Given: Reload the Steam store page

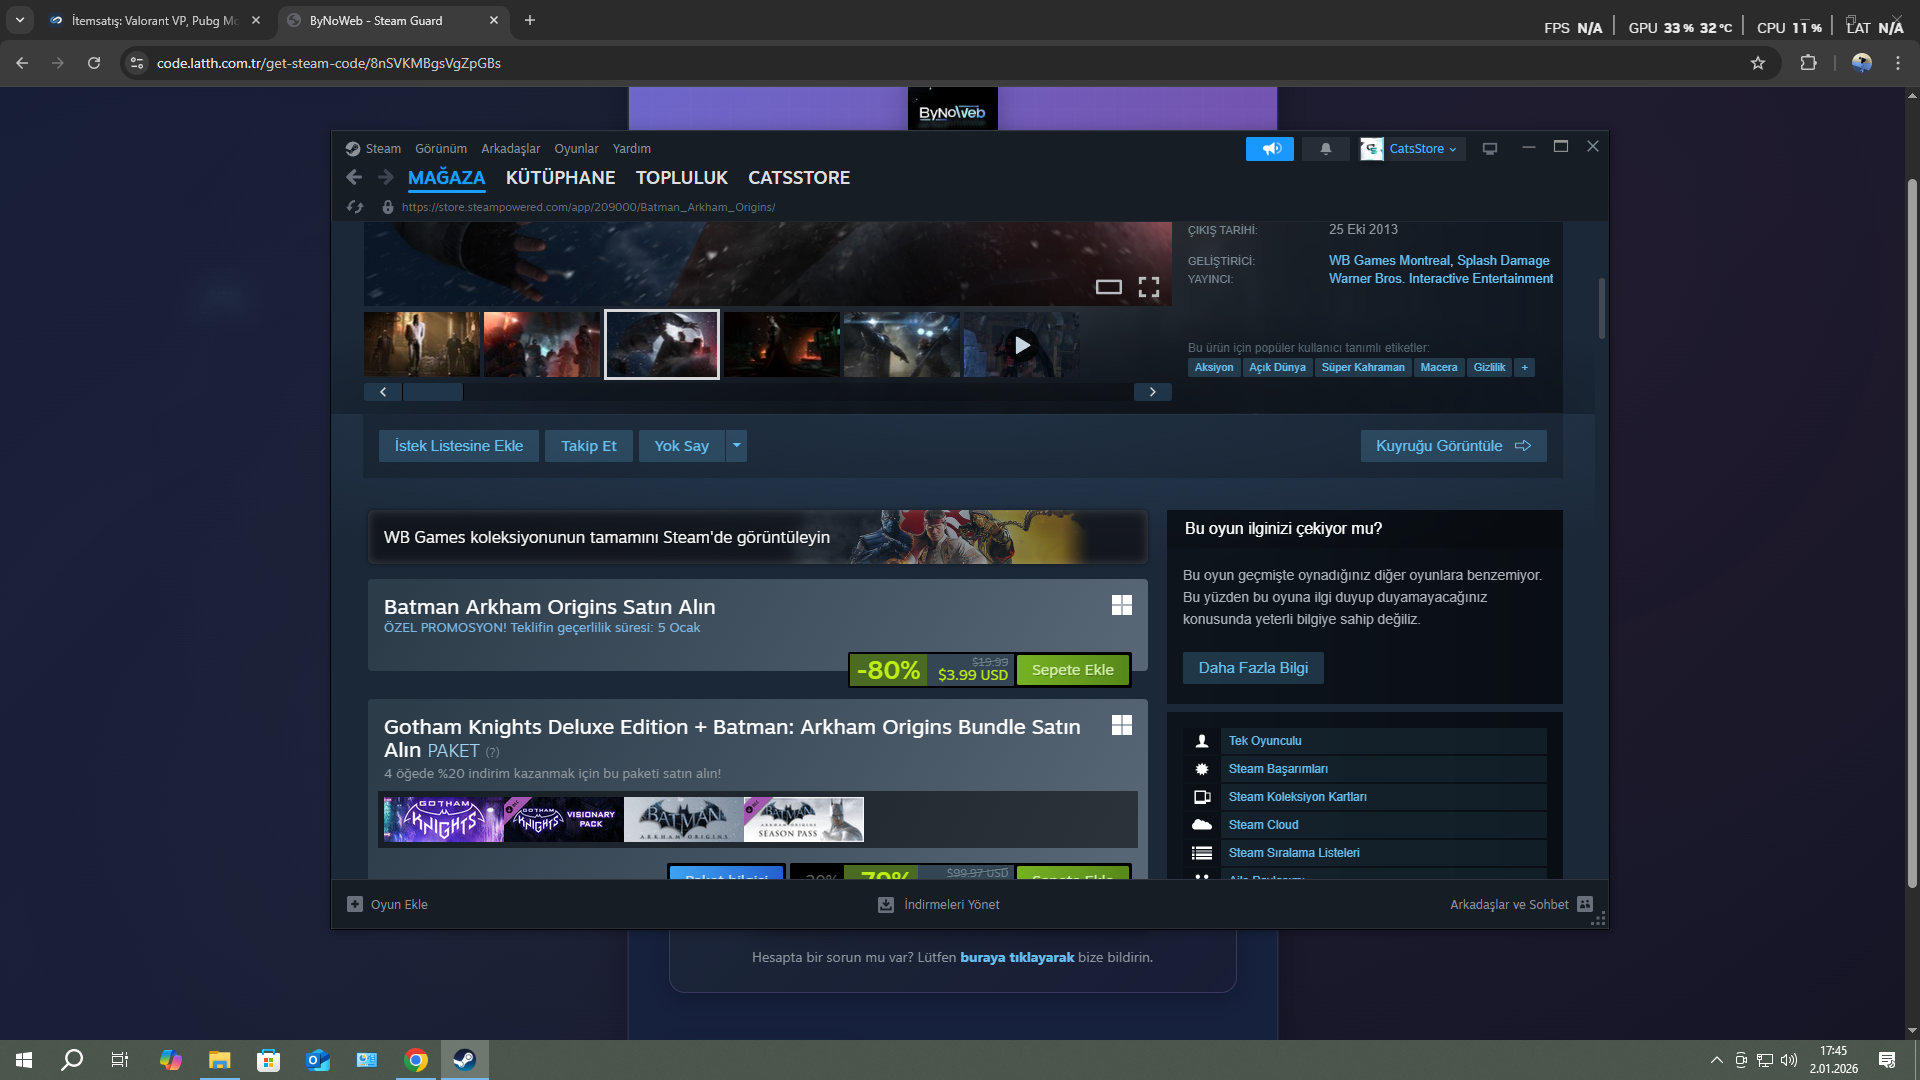Looking at the screenshot, I should 355,207.
